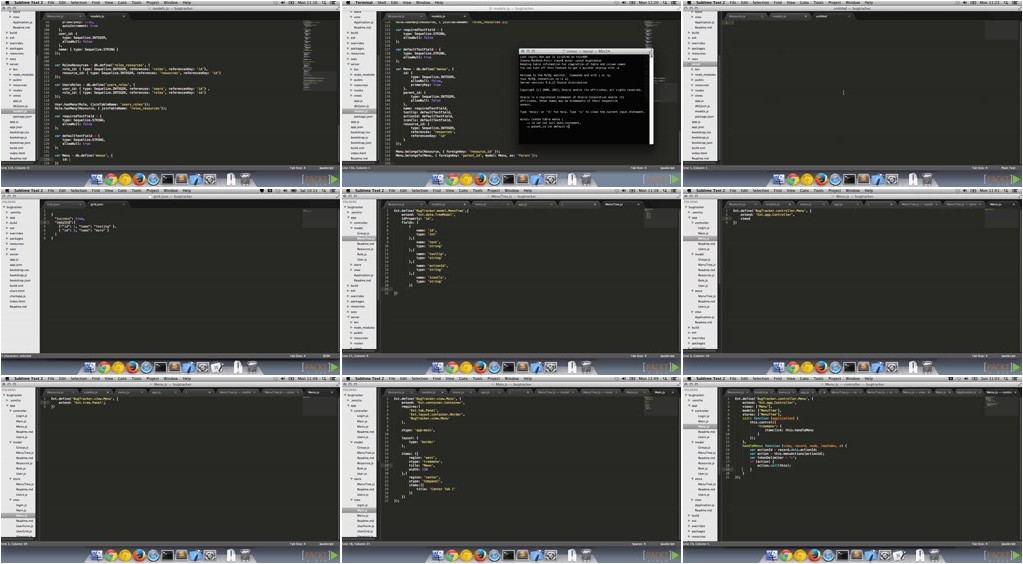Open Trash in the roles_resources screenshot's dock
Screen dimensions: 1023x564
(246, 179)
